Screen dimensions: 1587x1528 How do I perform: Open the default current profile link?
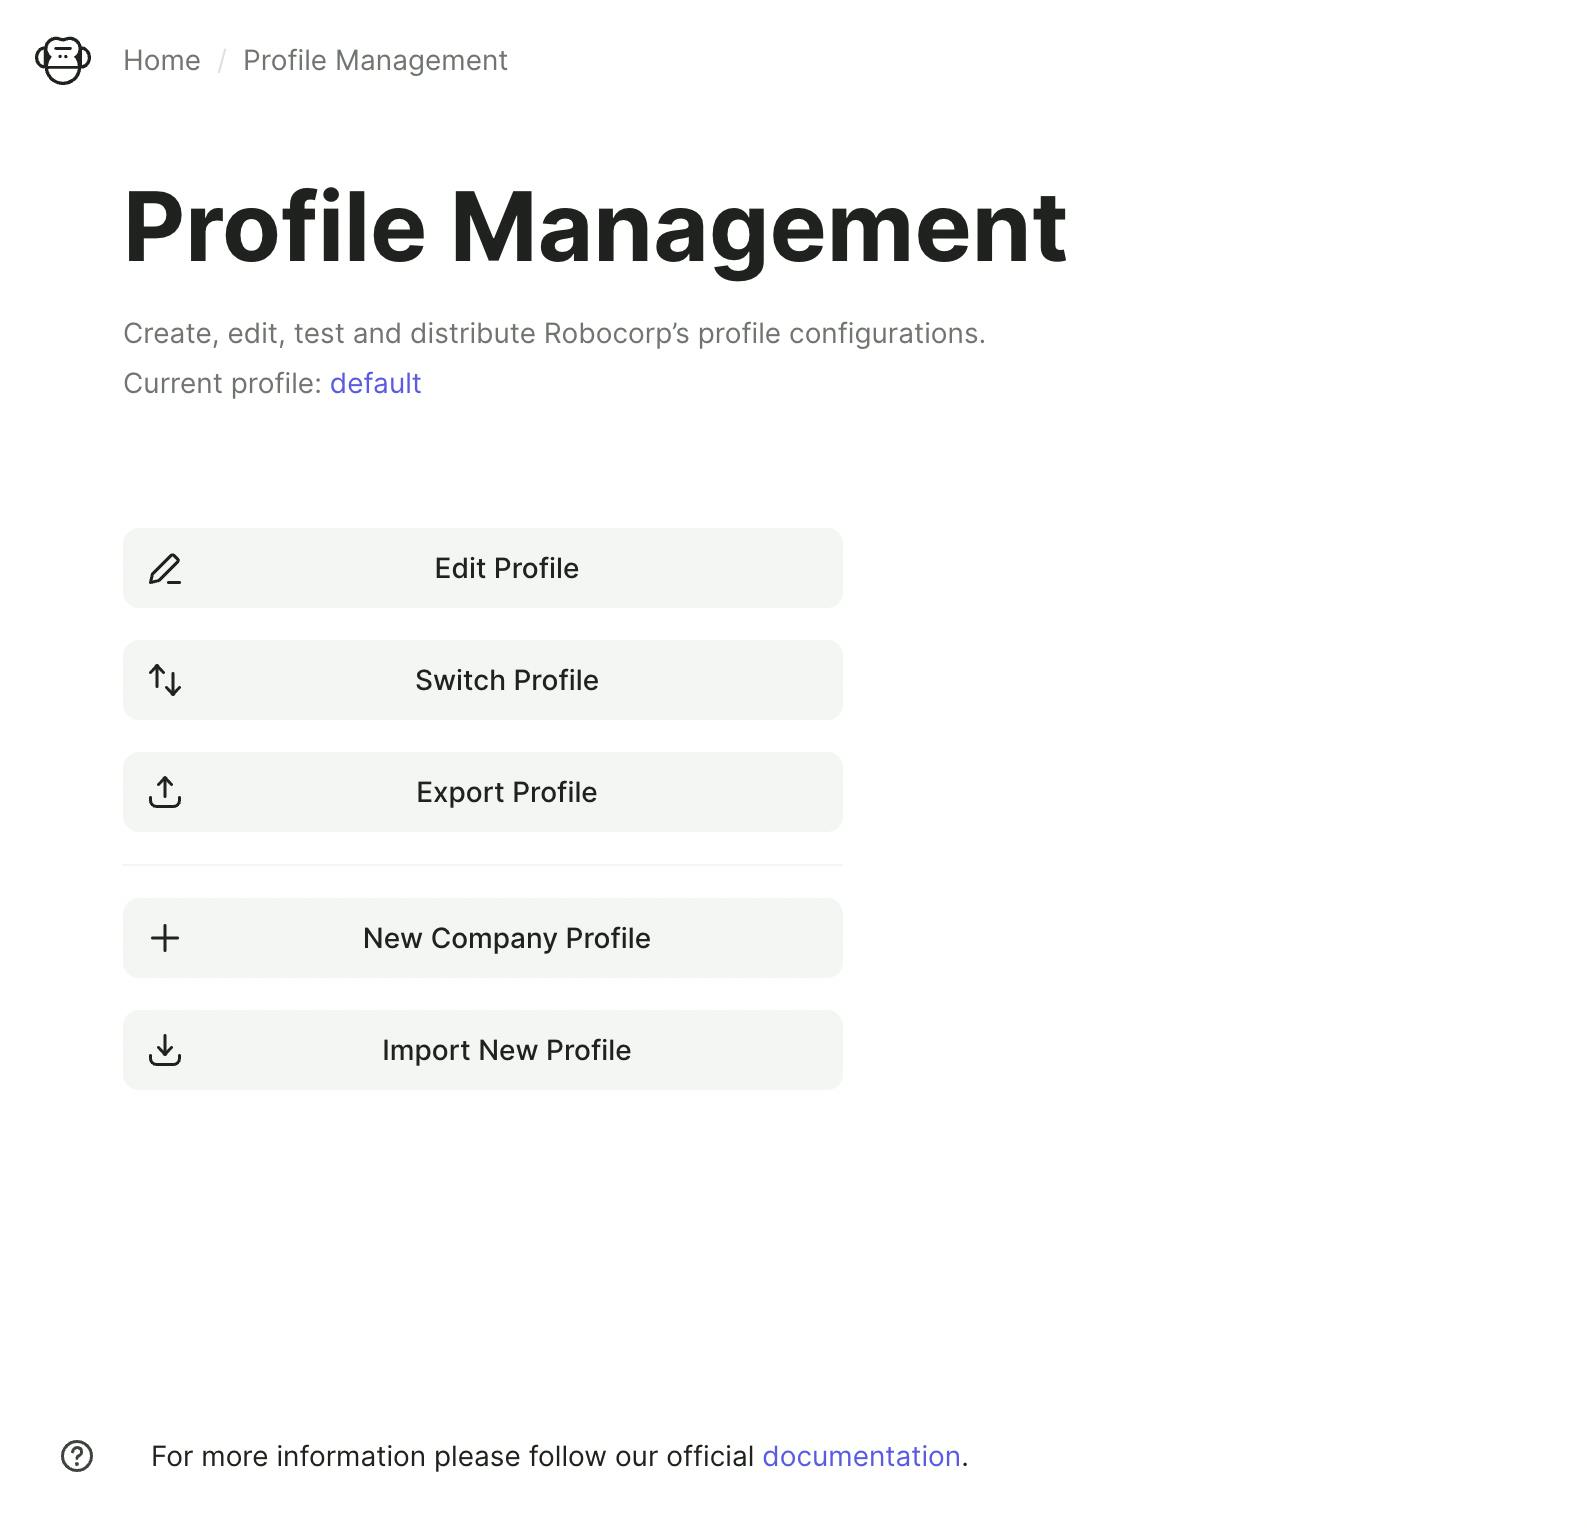coord(375,383)
